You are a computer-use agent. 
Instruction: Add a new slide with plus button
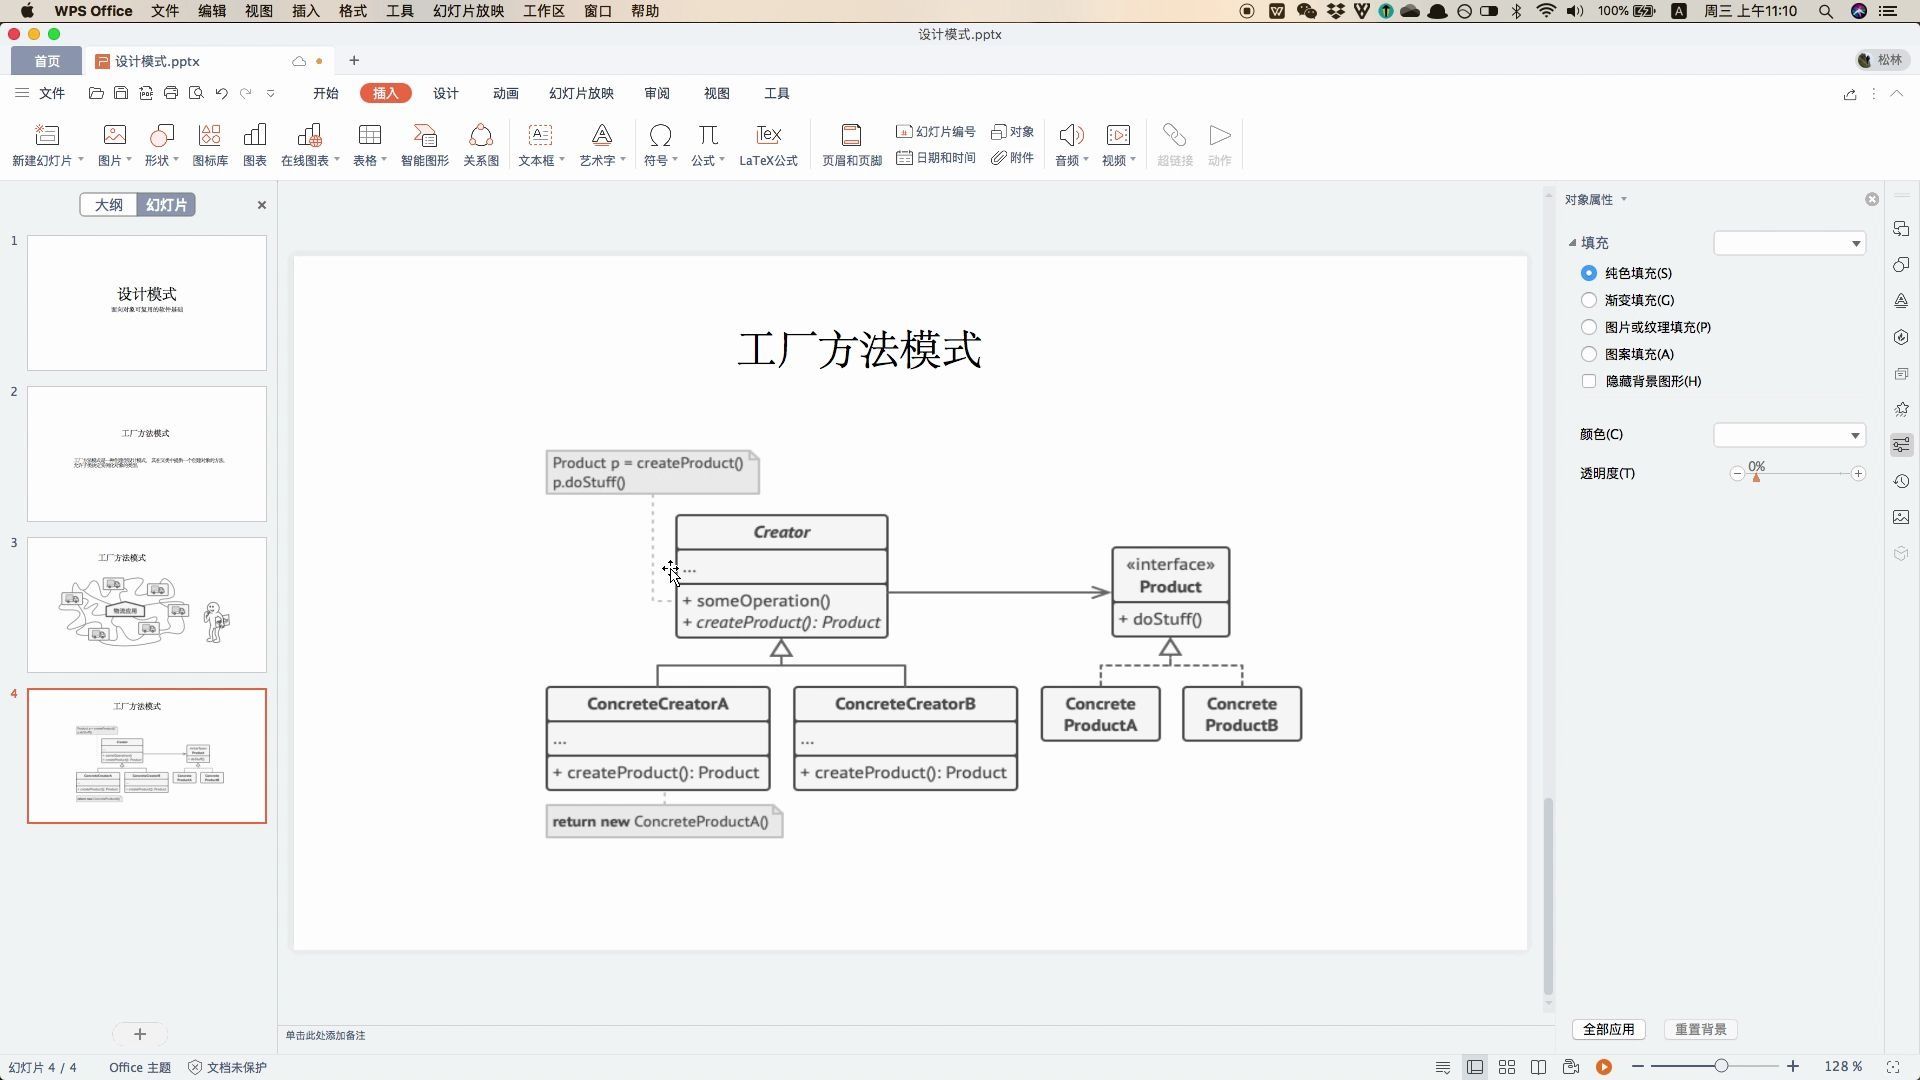140,1034
